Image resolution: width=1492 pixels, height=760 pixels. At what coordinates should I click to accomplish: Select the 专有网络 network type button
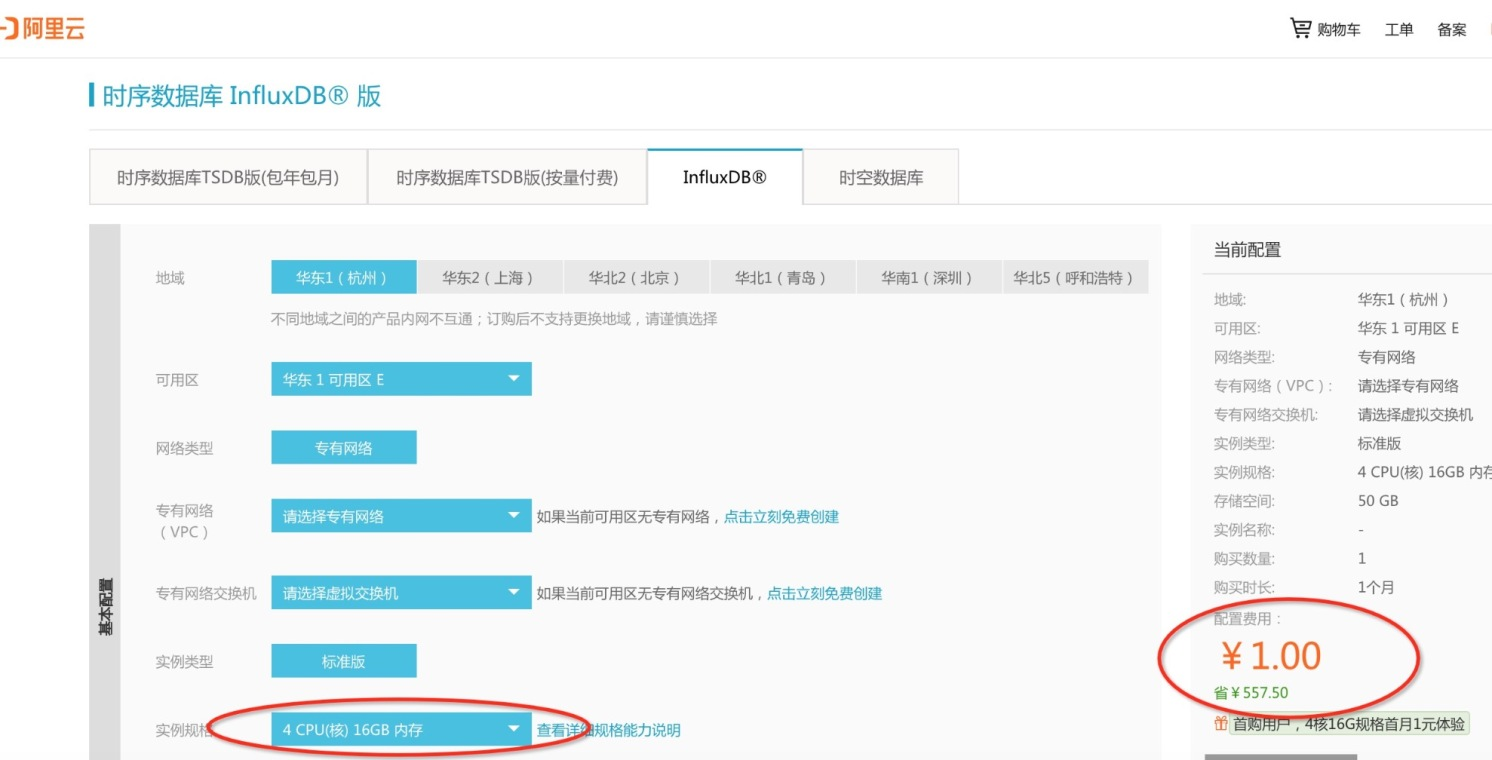pyautogui.click(x=344, y=448)
